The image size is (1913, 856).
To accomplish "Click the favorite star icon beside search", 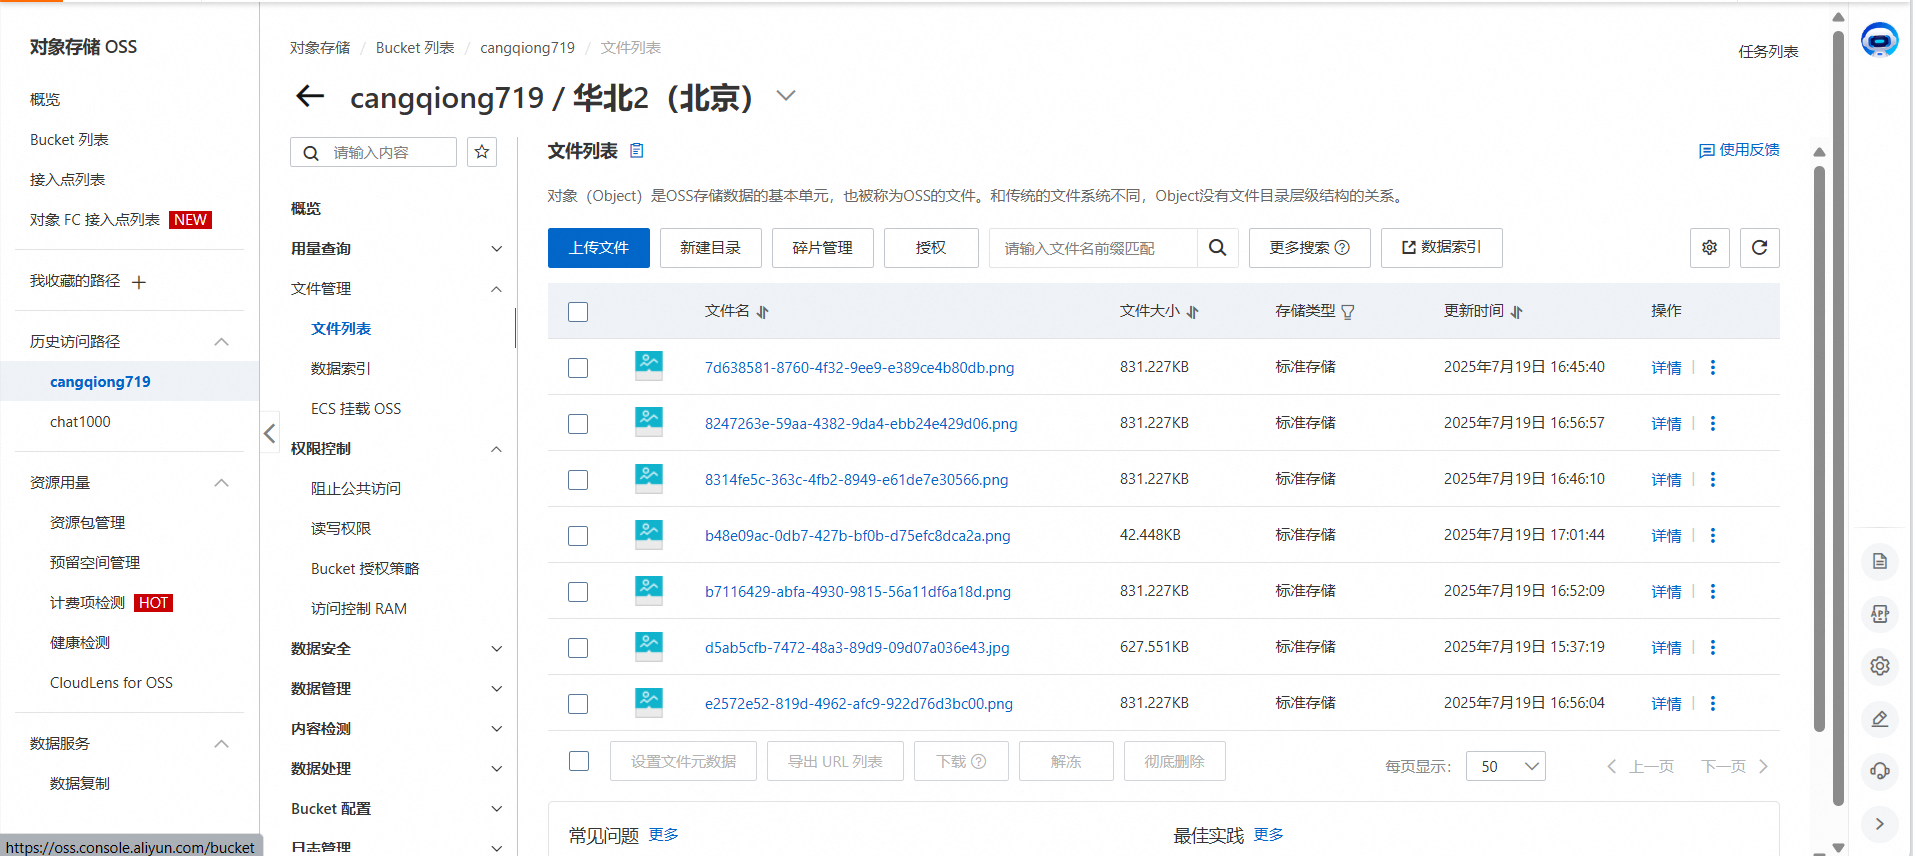I will click(x=482, y=152).
